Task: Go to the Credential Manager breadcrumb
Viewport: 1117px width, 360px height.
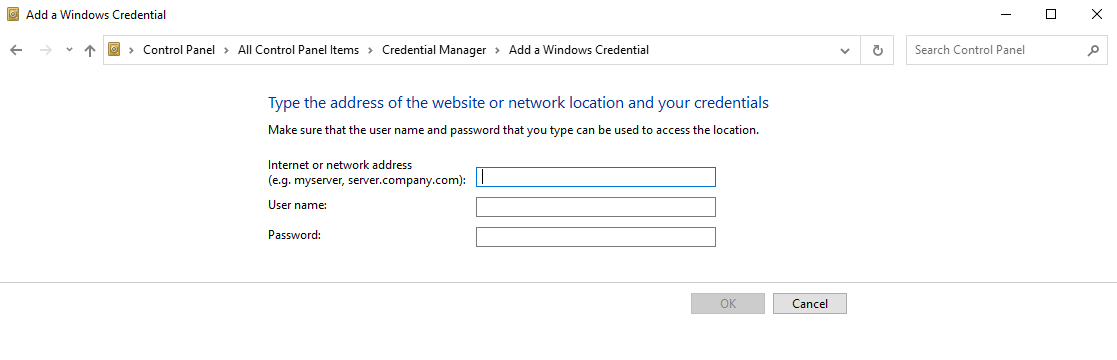Action: click(x=434, y=50)
